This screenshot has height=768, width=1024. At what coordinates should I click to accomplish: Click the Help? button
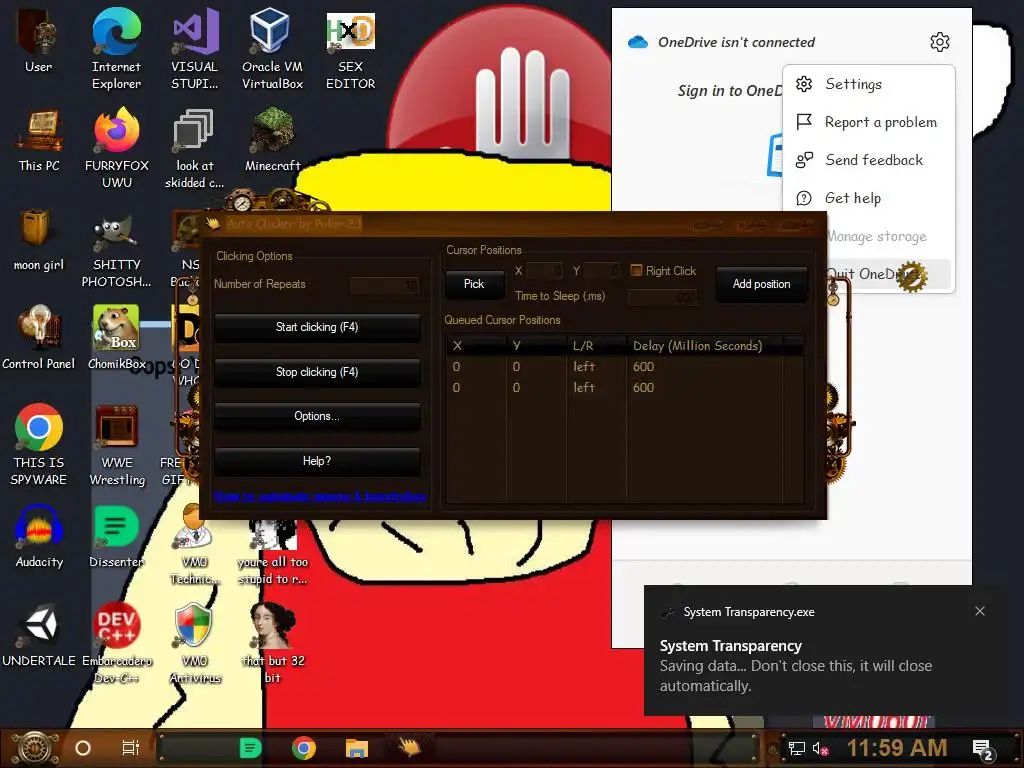point(317,461)
